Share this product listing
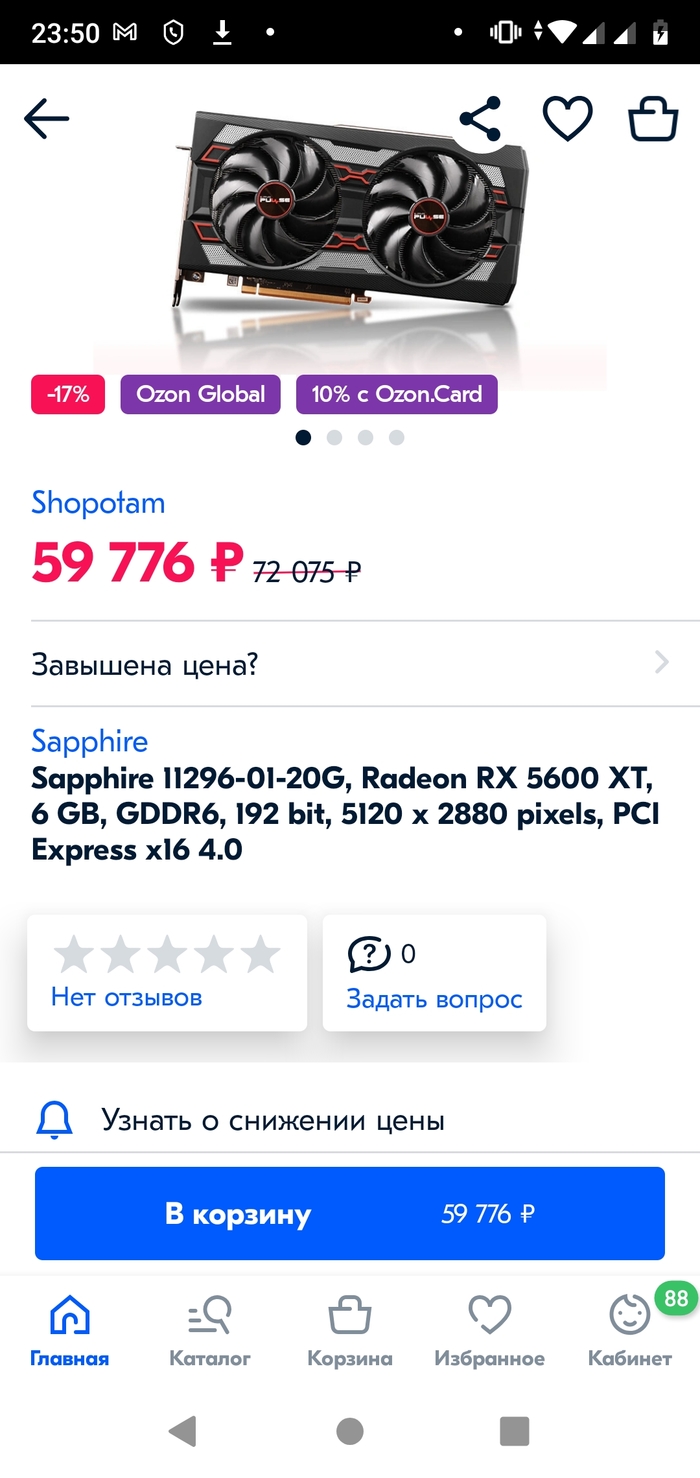This screenshot has width=700, height=1478. tap(480, 120)
